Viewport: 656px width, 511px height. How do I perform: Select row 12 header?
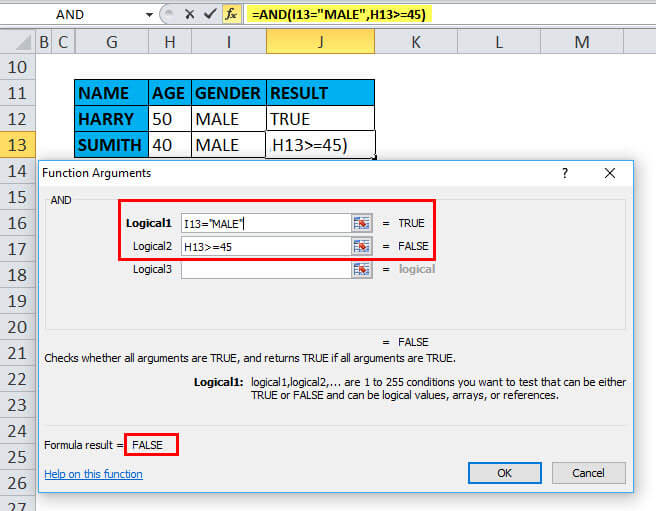[x=18, y=119]
